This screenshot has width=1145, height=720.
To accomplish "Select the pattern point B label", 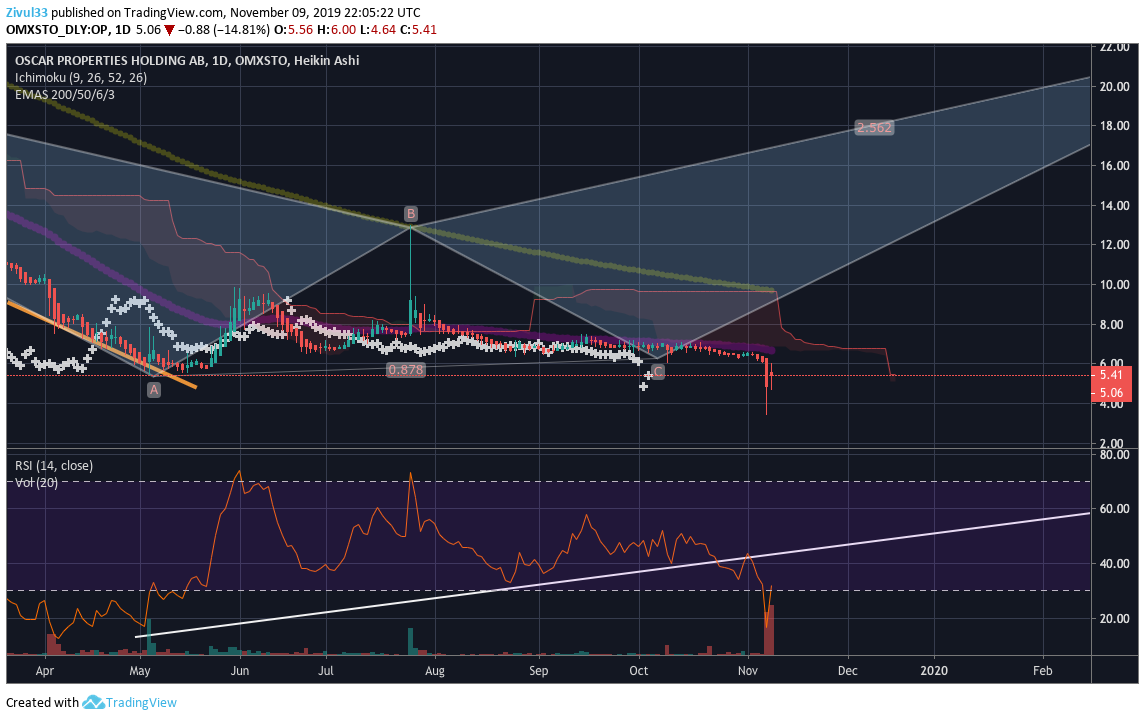I will point(410,213).
